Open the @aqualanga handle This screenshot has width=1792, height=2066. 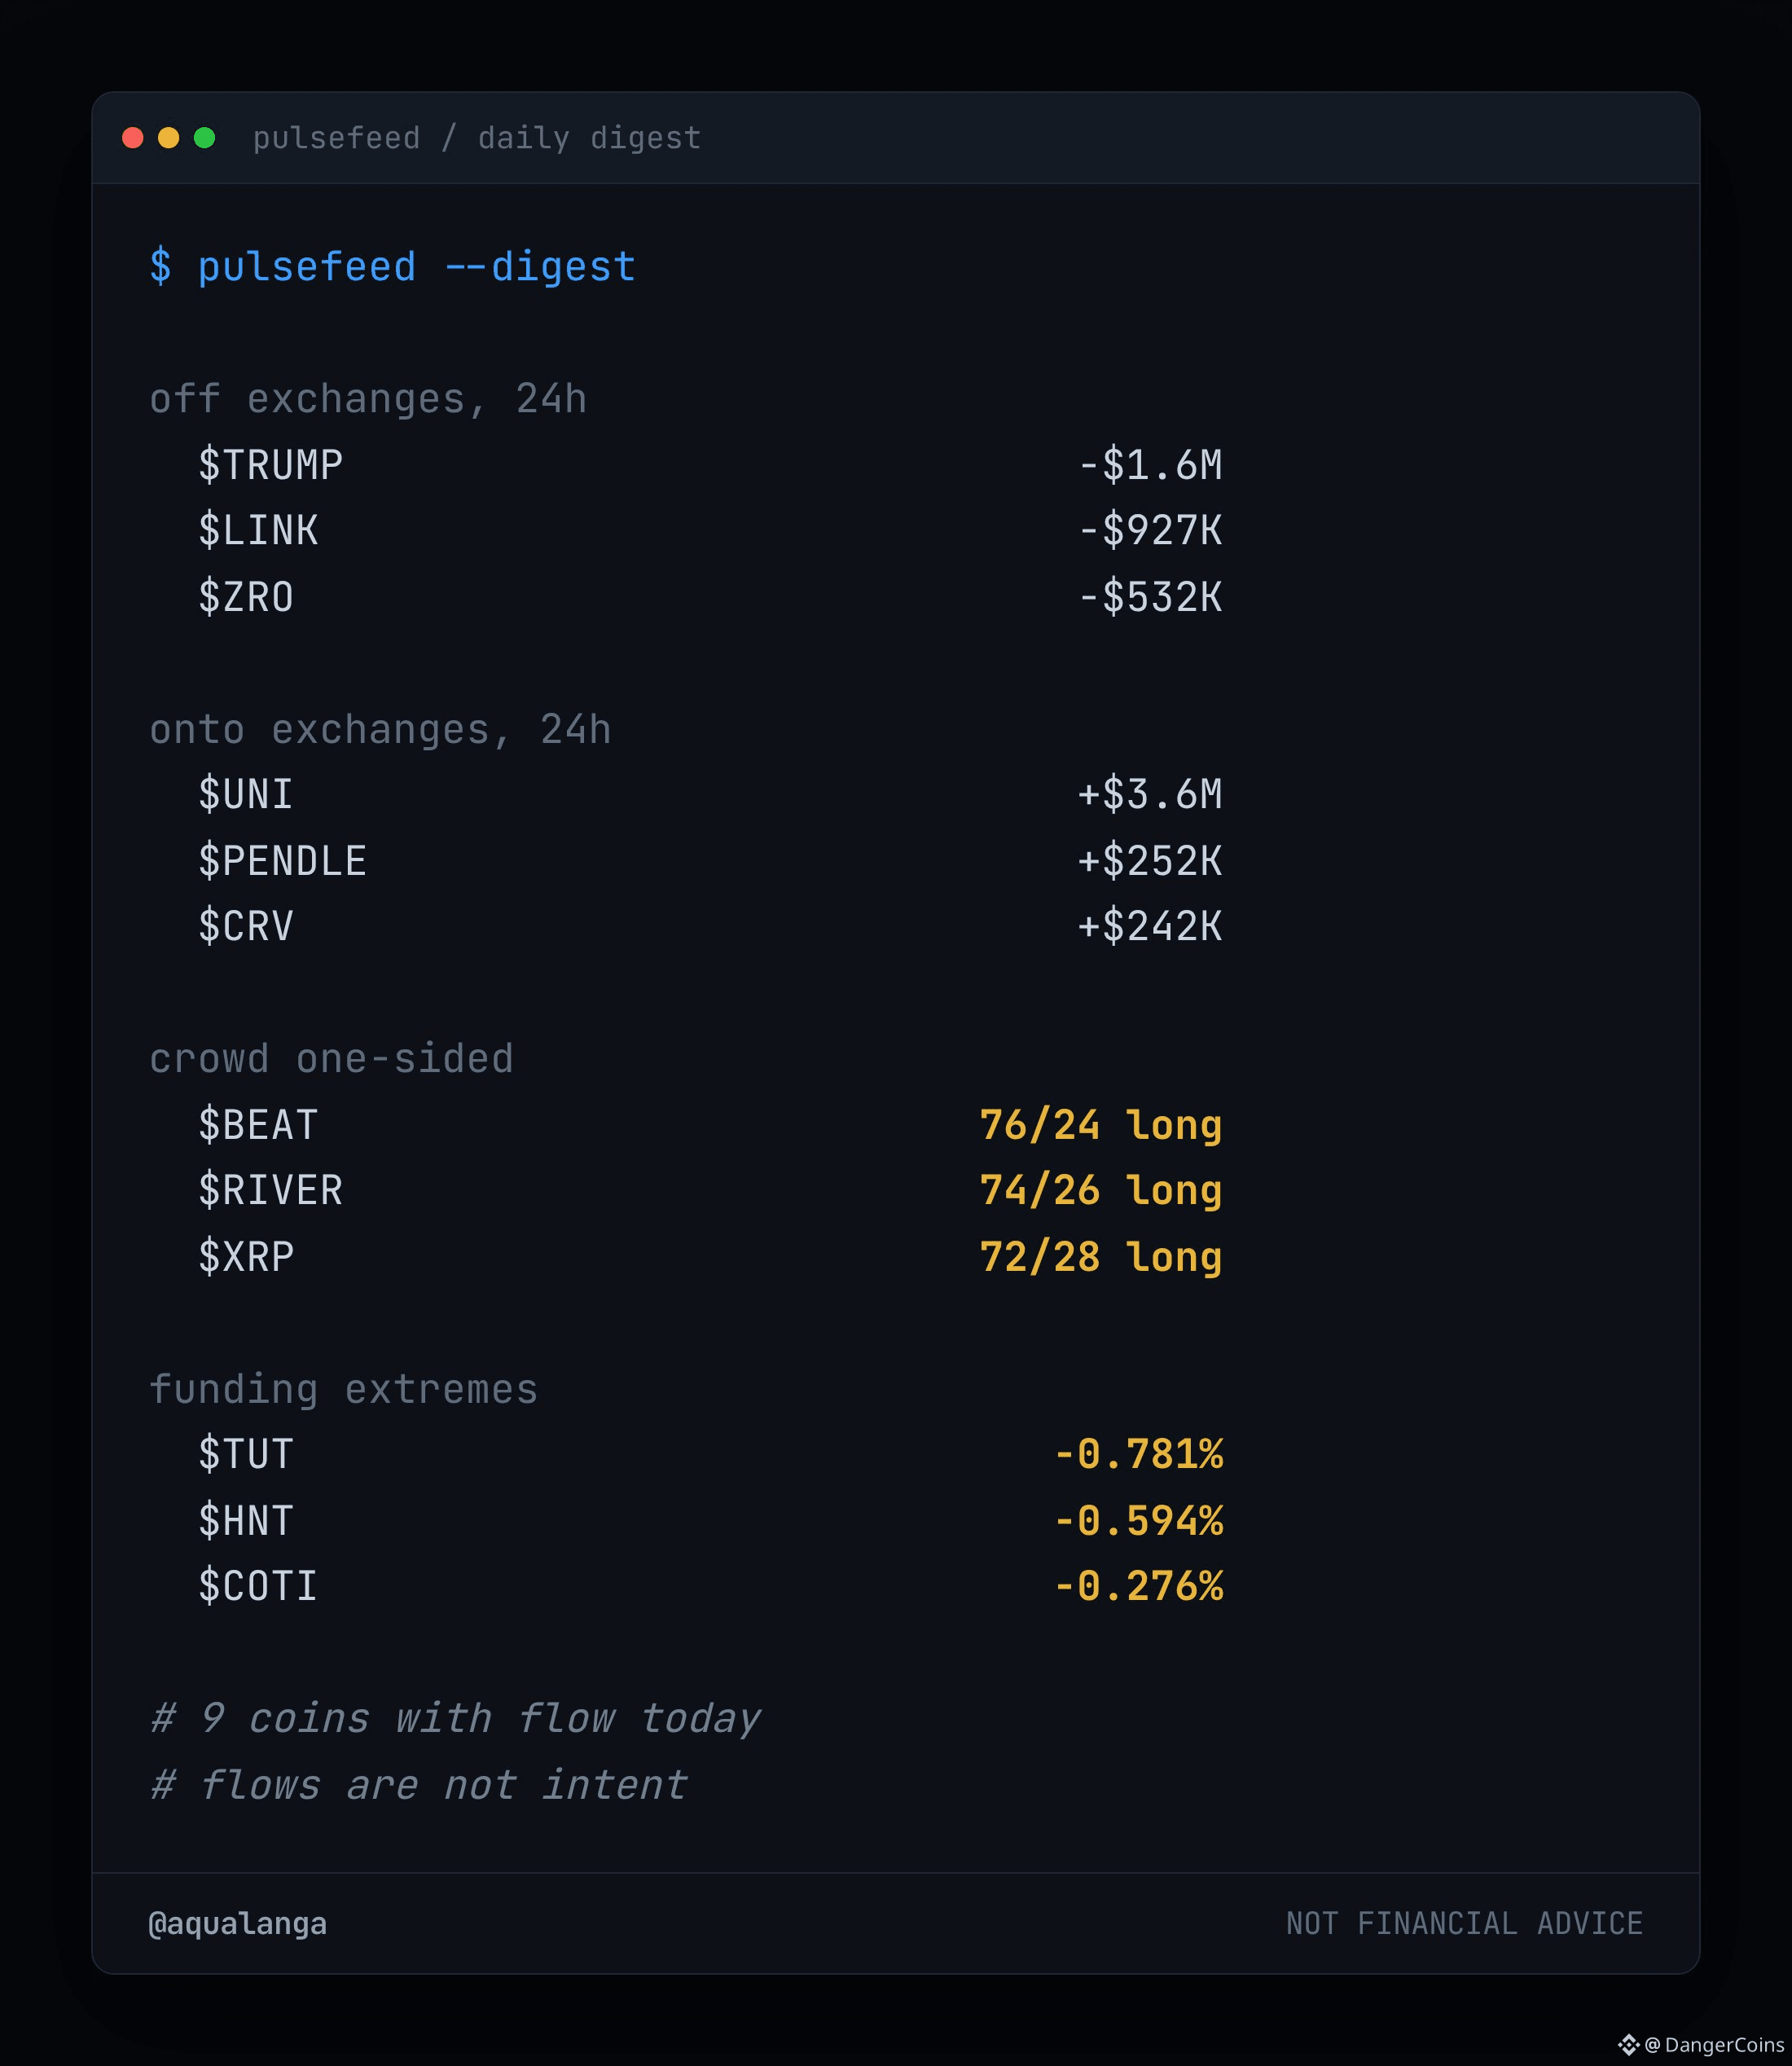coord(237,1924)
